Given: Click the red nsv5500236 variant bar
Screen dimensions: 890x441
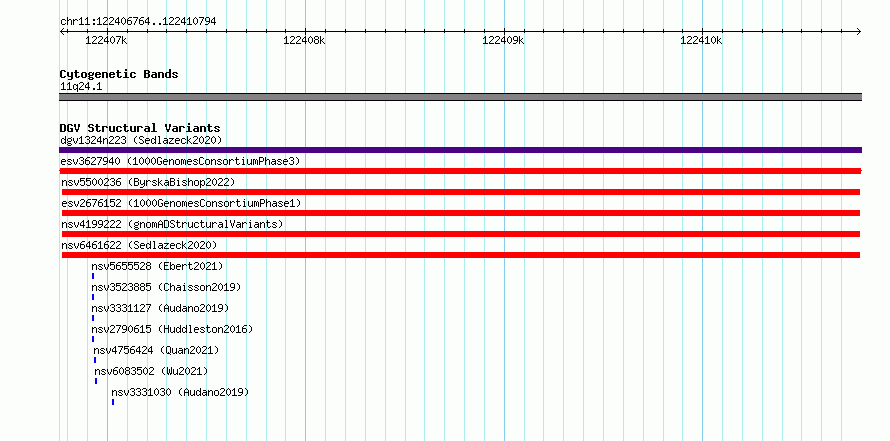Looking at the screenshot, I should pyautogui.click(x=461, y=192).
